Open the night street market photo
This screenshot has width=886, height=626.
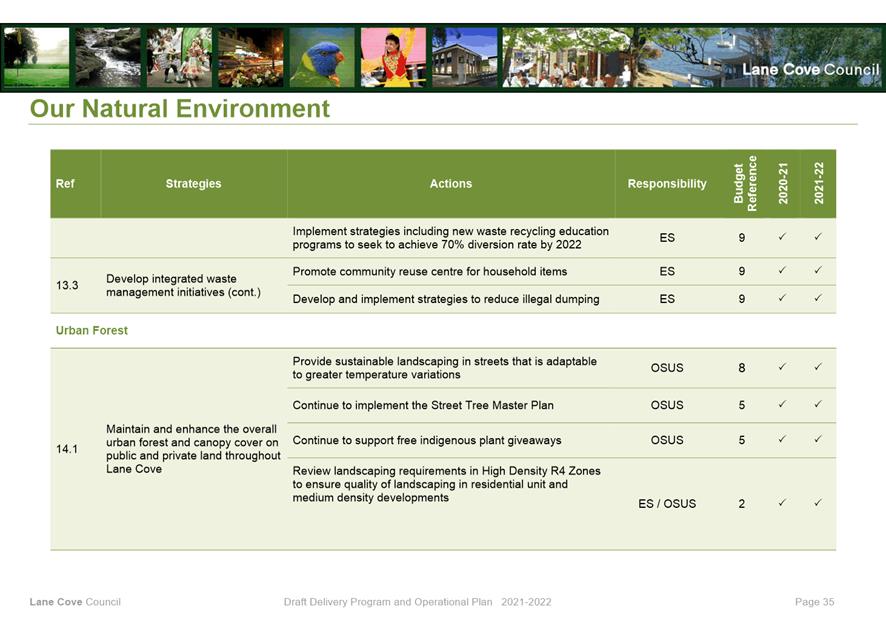pyautogui.click(x=251, y=57)
